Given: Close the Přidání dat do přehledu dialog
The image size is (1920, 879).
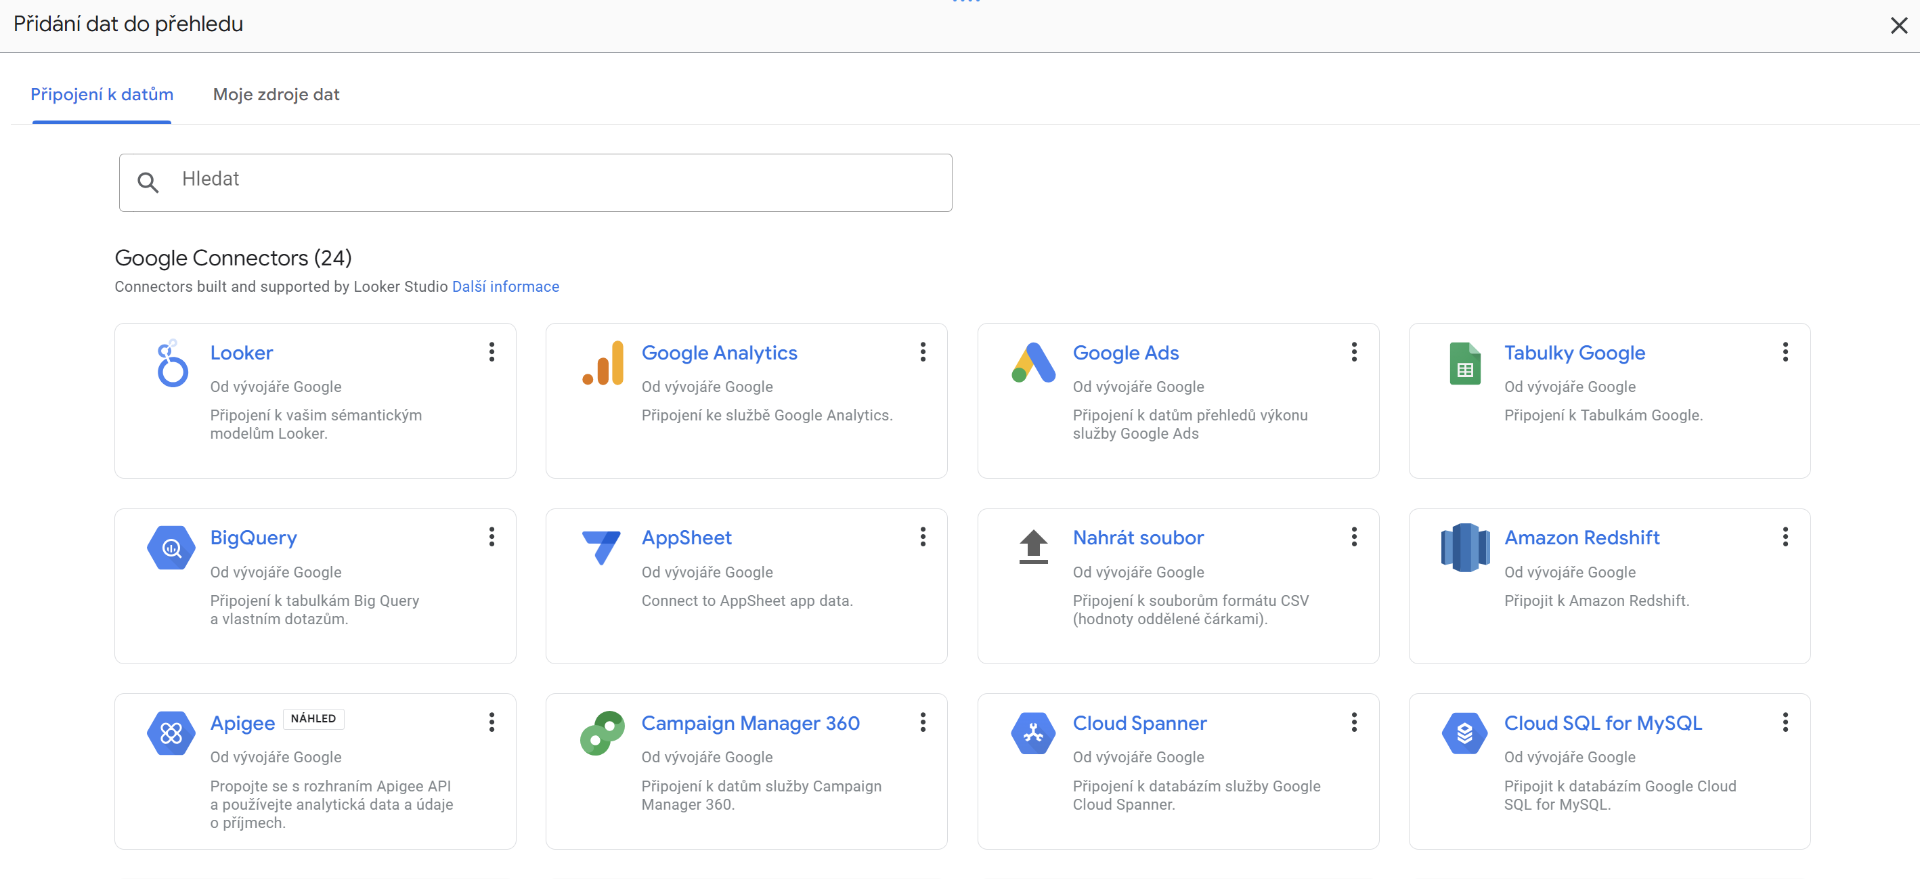Looking at the screenshot, I should 1898,25.
